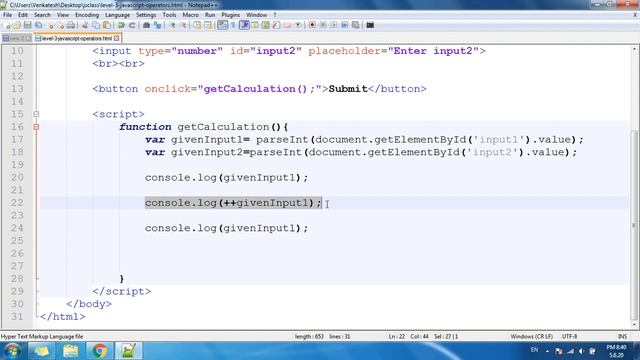
Task: Click the black plugin icon at toolbar end
Action: coord(370,25)
